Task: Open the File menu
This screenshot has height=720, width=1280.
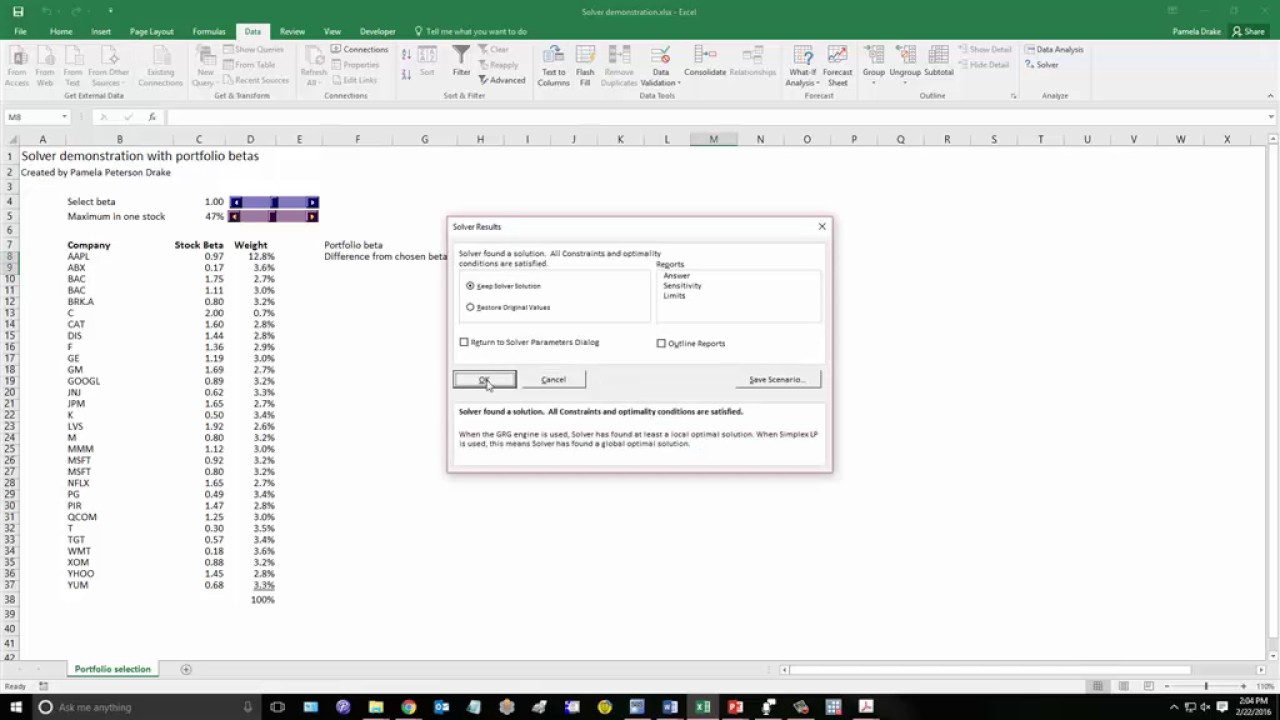Action: [20, 31]
